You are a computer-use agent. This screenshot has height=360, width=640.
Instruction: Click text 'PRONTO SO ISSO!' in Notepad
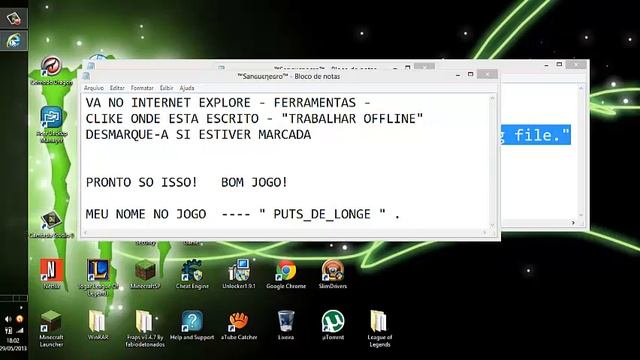[142, 182]
